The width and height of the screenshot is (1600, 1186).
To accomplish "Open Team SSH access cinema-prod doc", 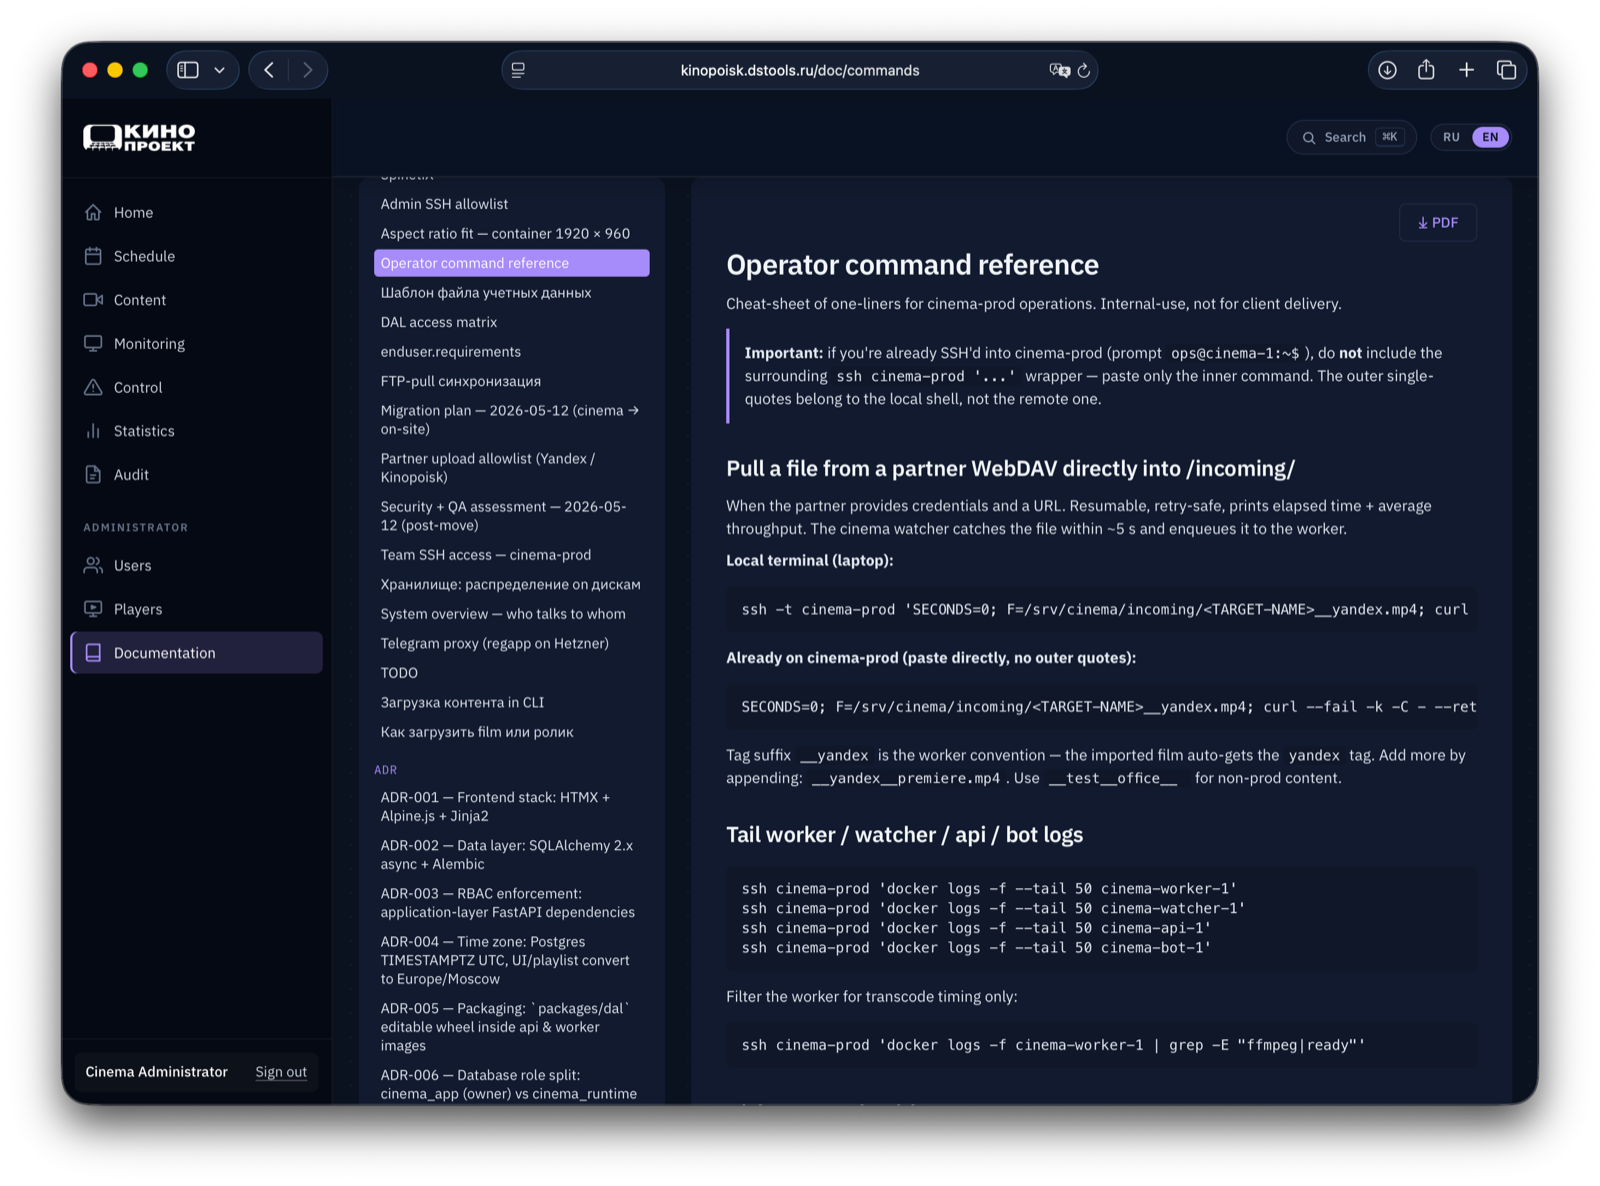I will (x=511, y=555).
